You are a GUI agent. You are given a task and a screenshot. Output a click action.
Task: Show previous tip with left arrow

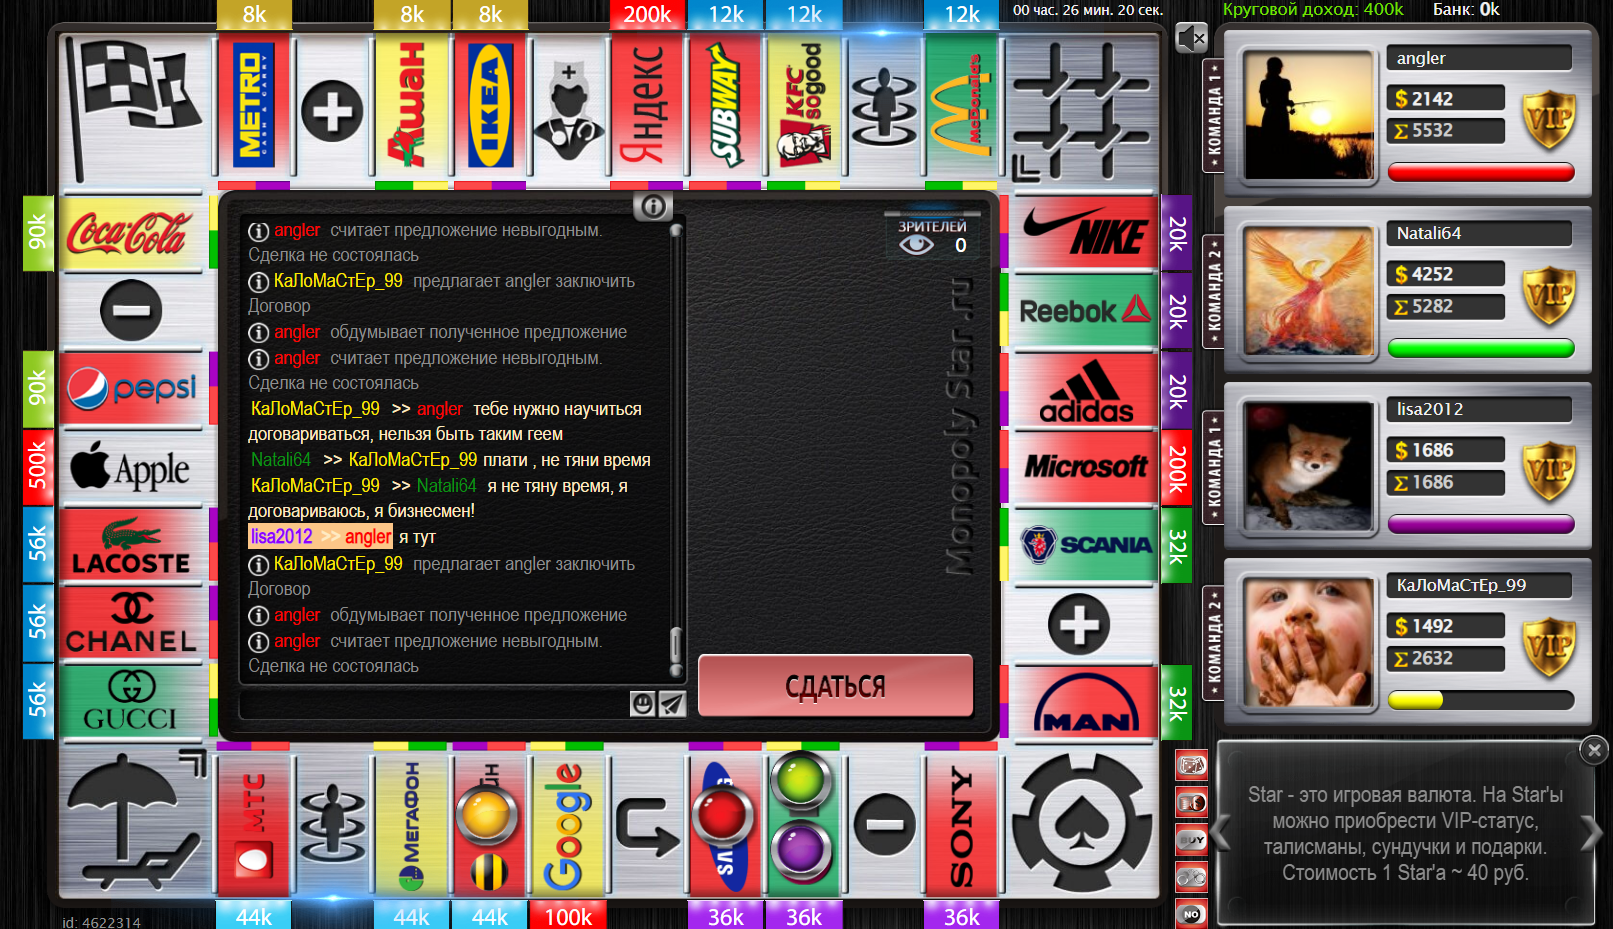click(1220, 832)
